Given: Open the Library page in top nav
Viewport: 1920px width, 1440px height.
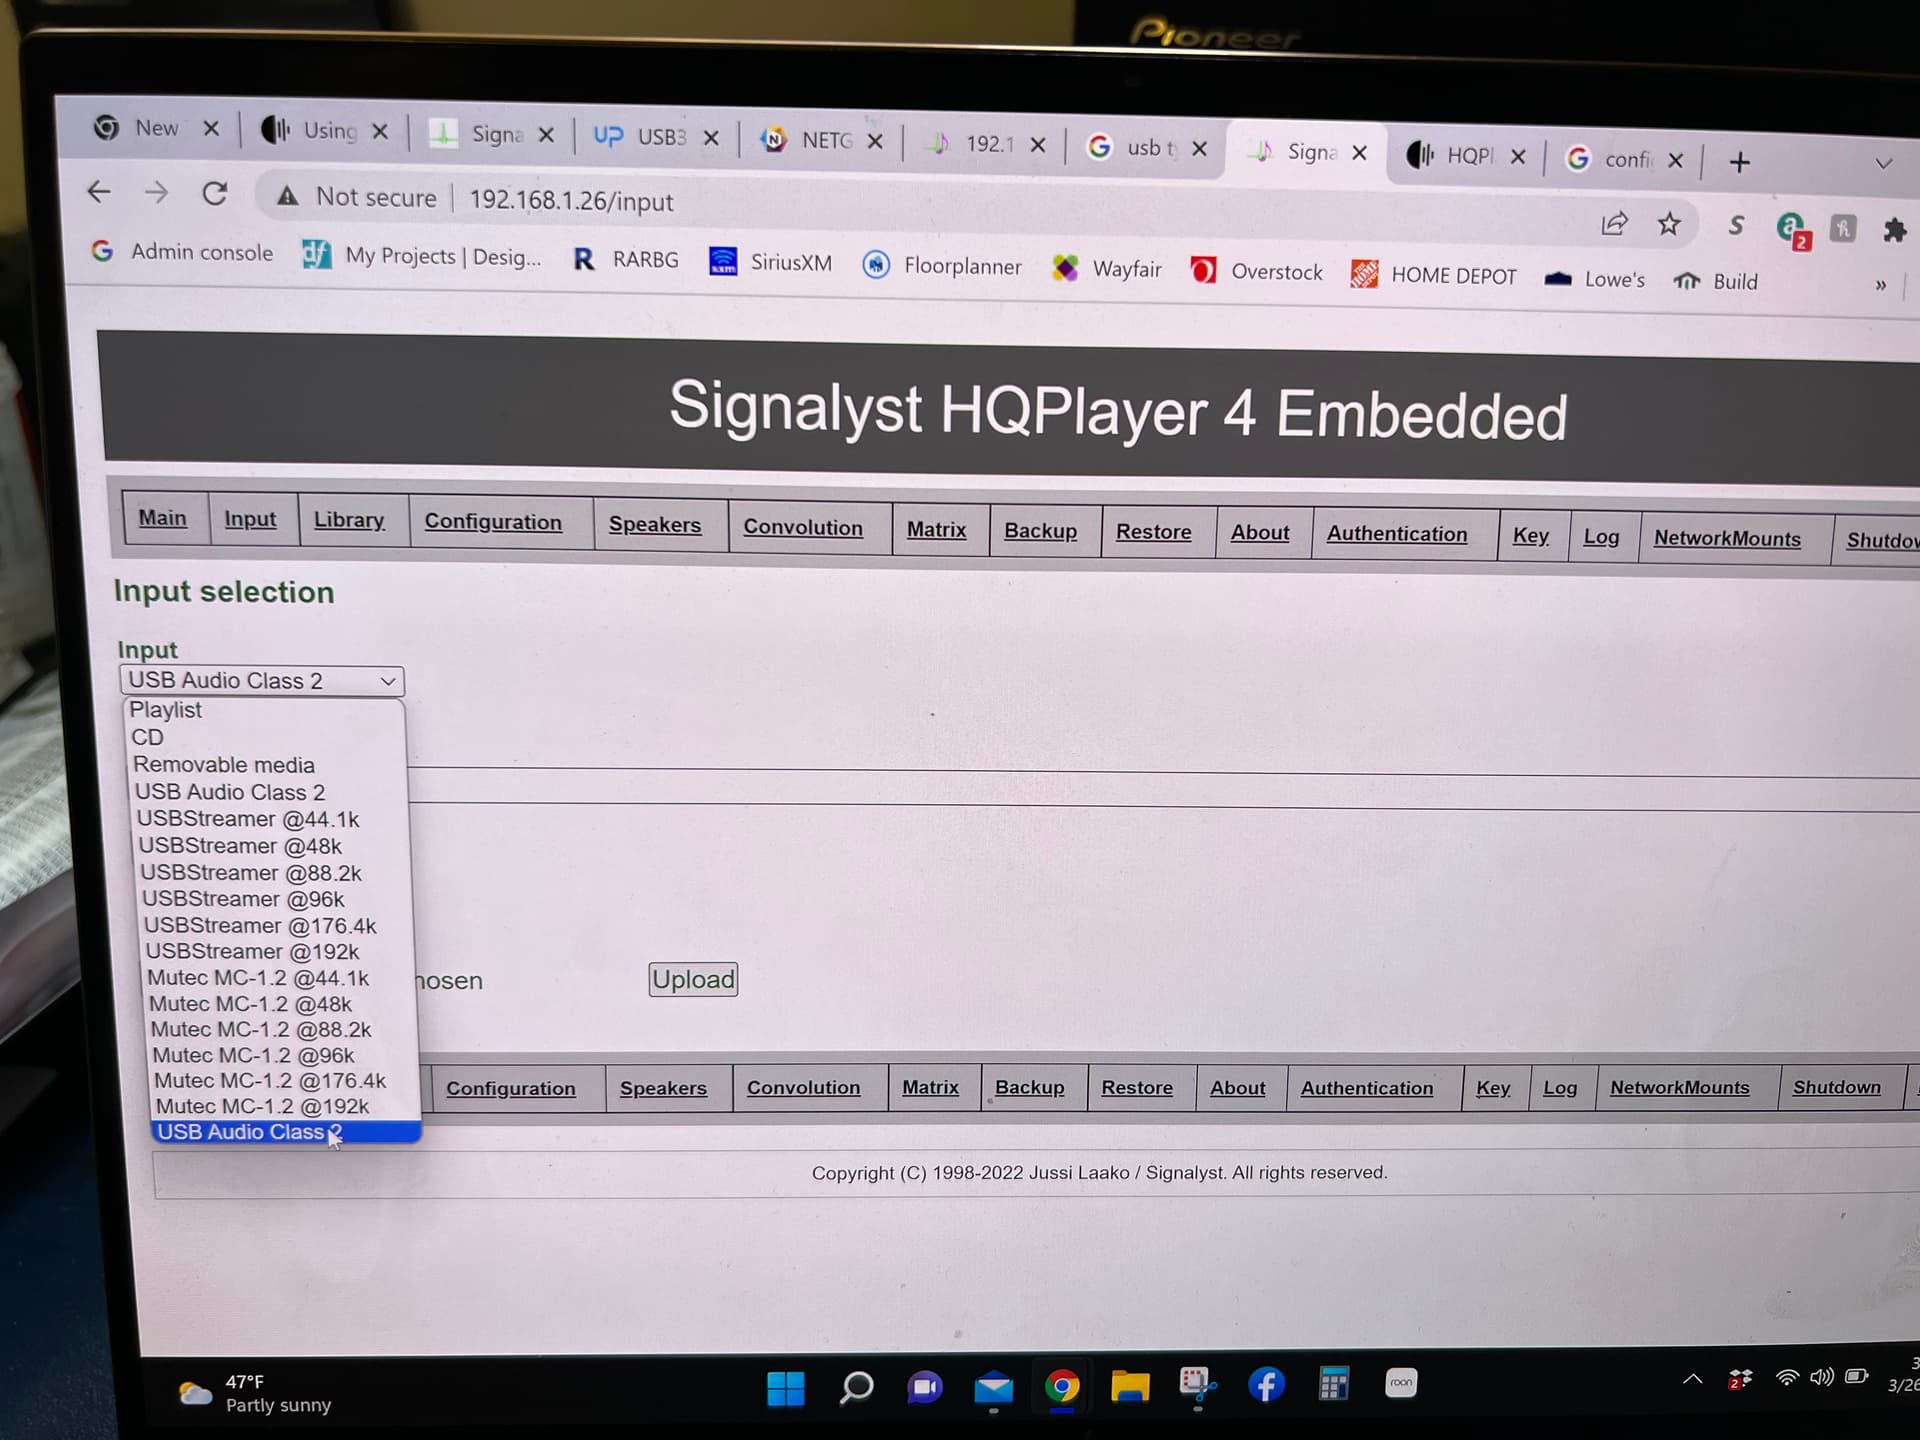Looking at the screenshot, I should click(x=349, y=520).
